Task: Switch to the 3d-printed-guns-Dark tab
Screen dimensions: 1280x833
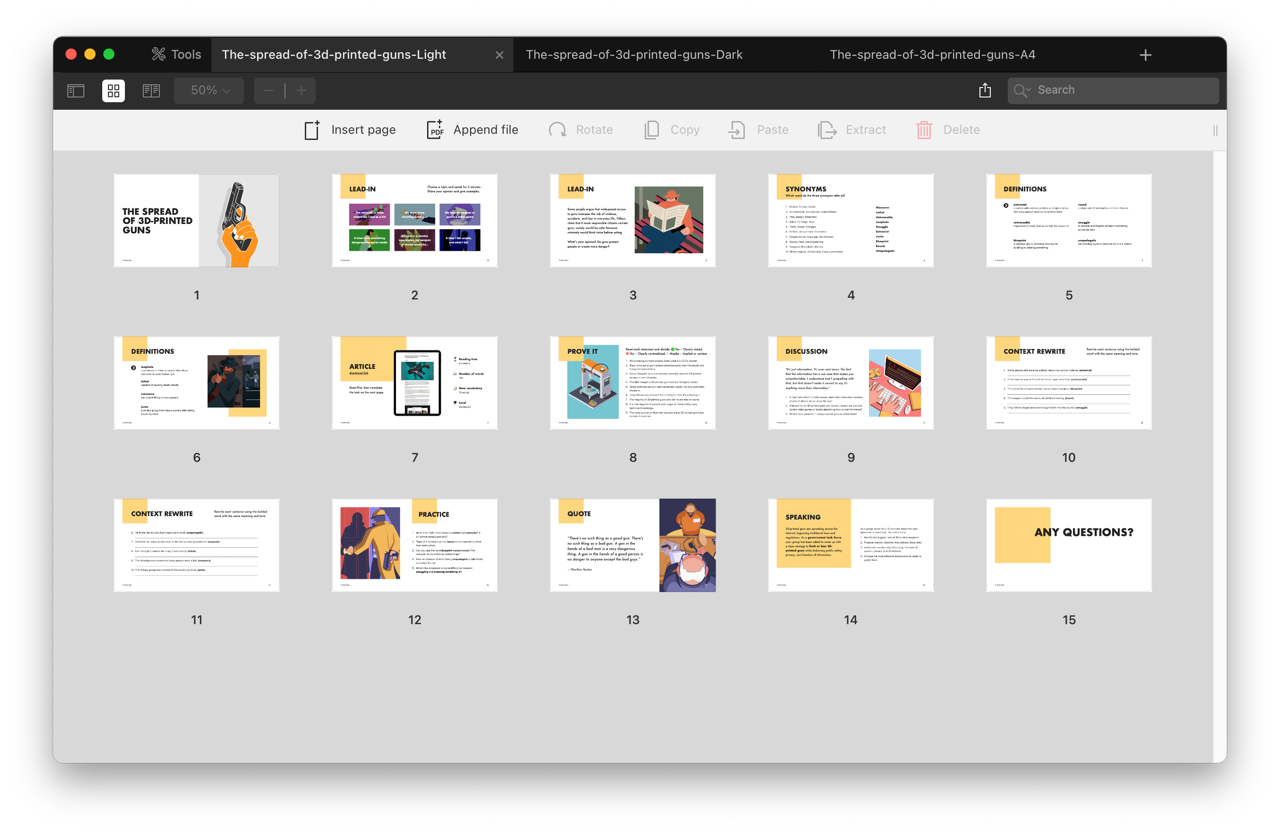Action: pyautogui.click(x=634, y=55)
